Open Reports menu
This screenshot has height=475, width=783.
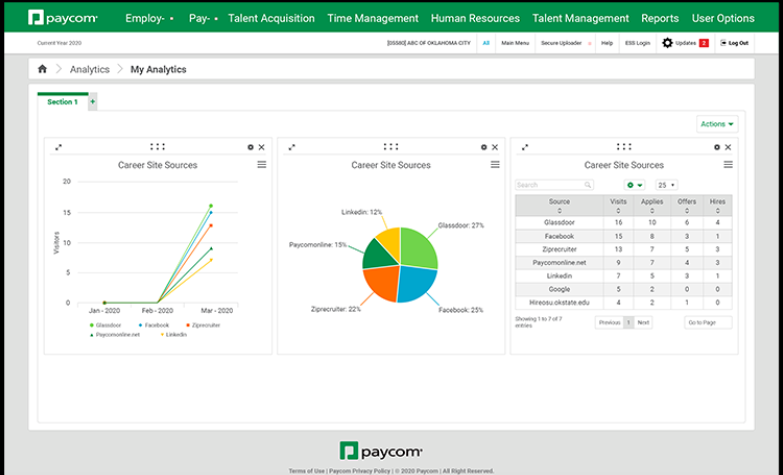(660, 18)
